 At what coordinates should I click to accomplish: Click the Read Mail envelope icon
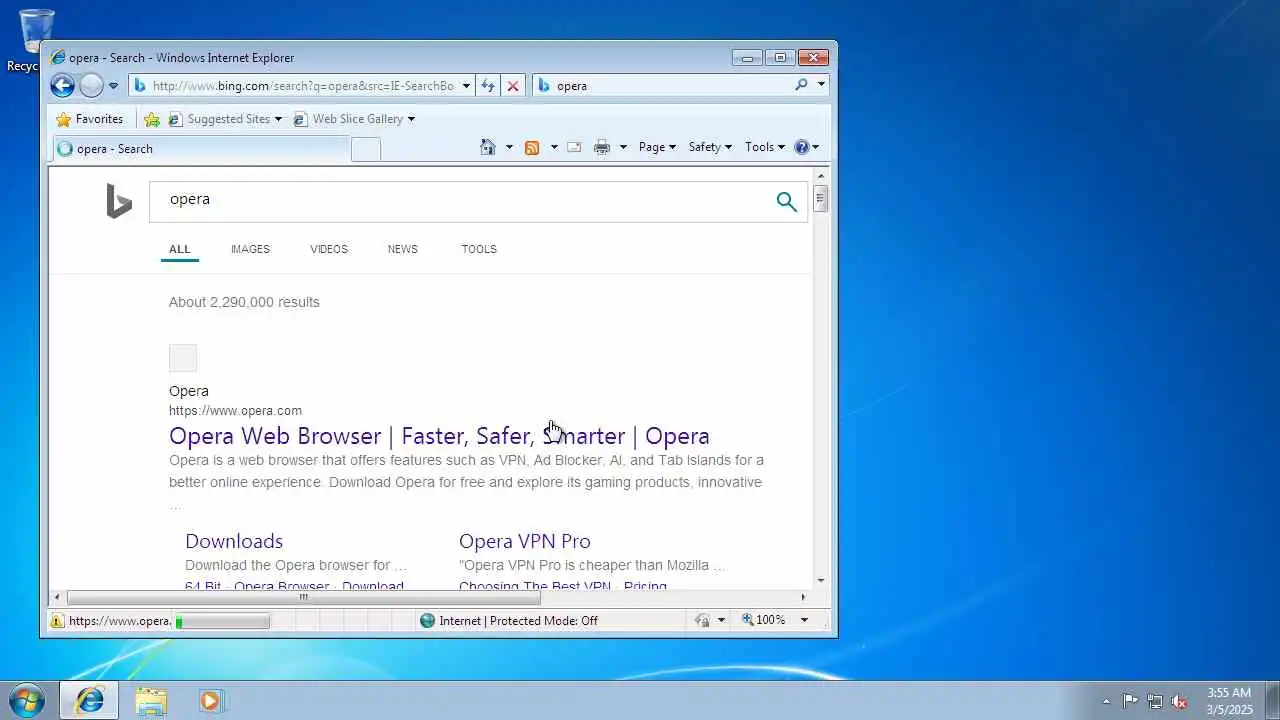point(574,147)
